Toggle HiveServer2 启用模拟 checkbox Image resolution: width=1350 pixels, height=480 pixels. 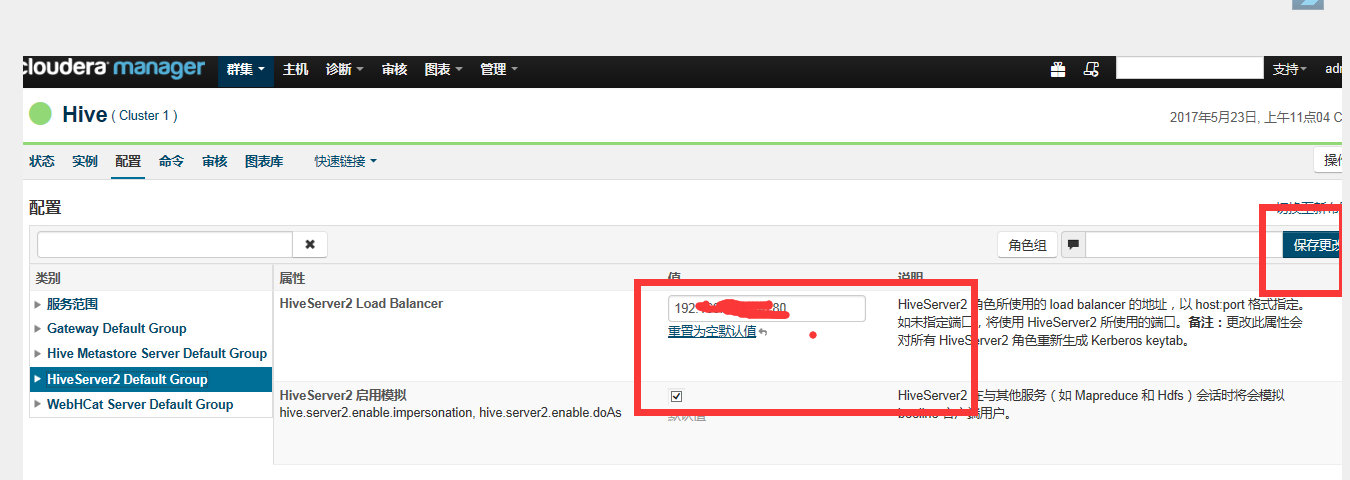676,396
